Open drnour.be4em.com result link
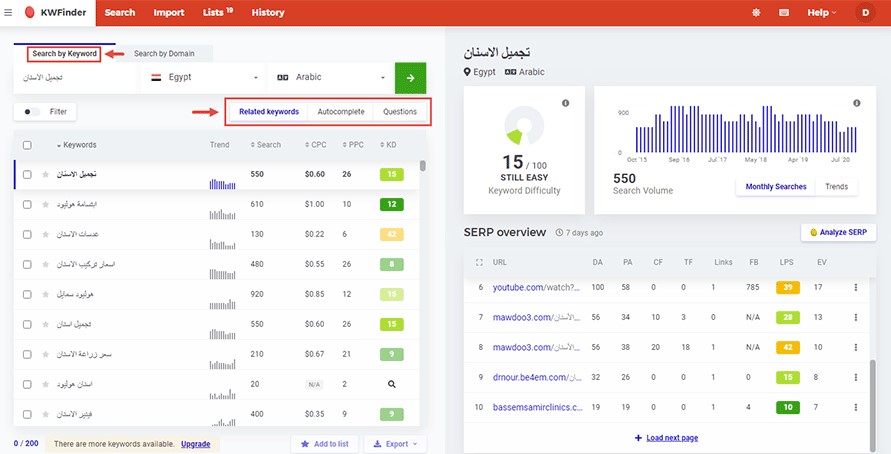Image resolution: width=891 pixels, height=454 pixels. click(x=538, y=377)
